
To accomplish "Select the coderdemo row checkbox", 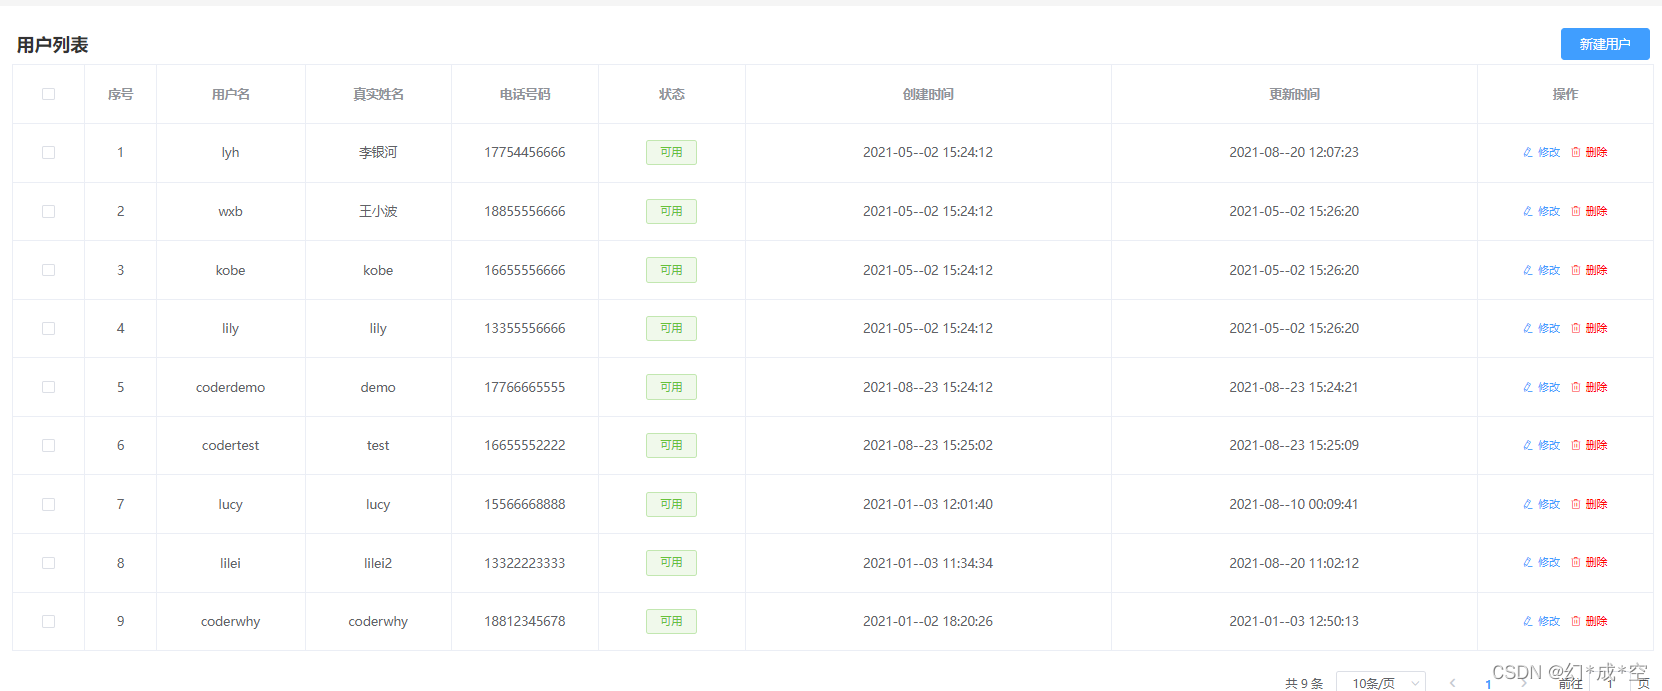I will (x=48, y=387).
